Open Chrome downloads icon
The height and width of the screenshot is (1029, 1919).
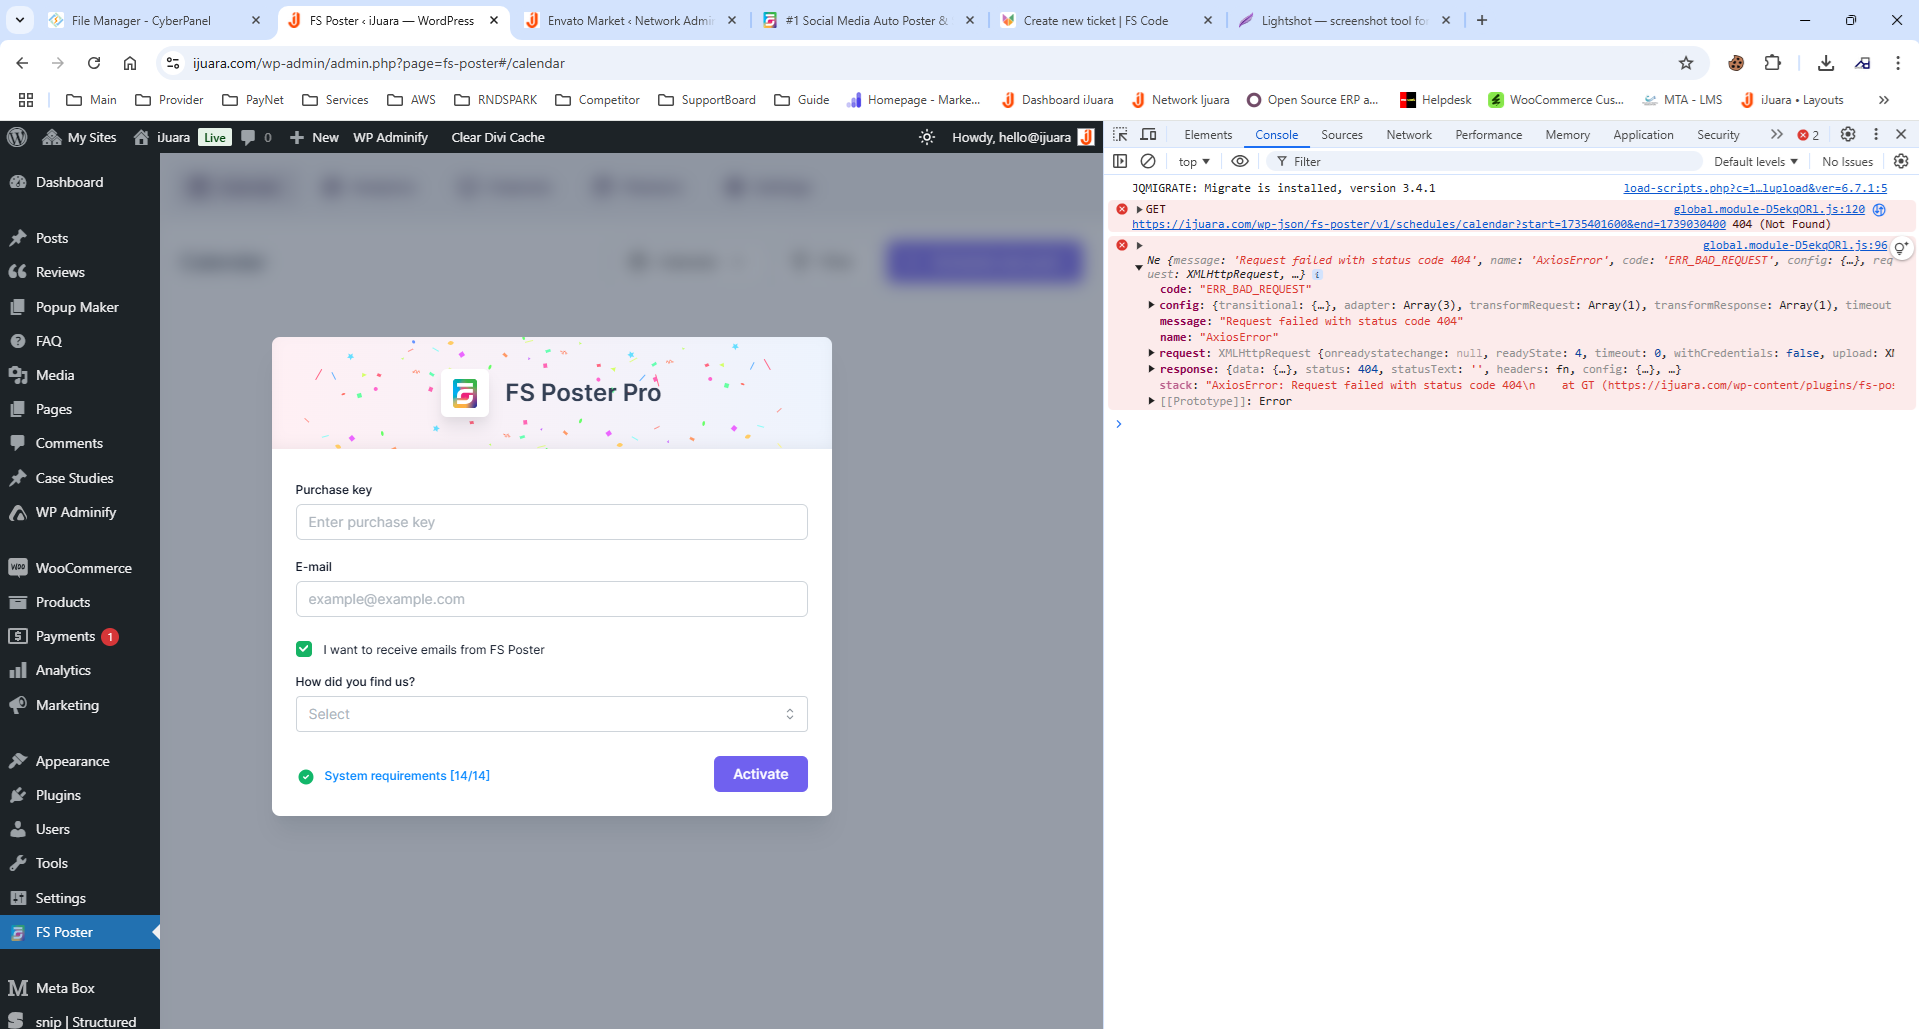click(x=1826, y=63)
